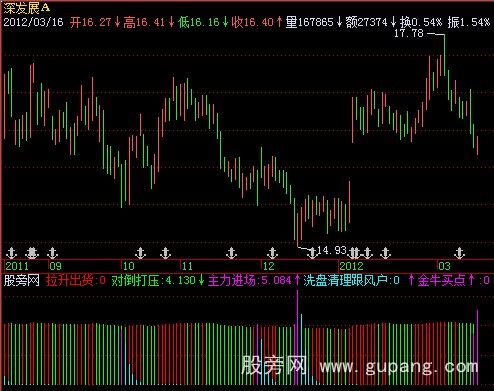Screen dimensions: 494x391
Task: Click the red 拉升出货:0 indicator label
Action: pyautogui.click(x=76, y=280)
